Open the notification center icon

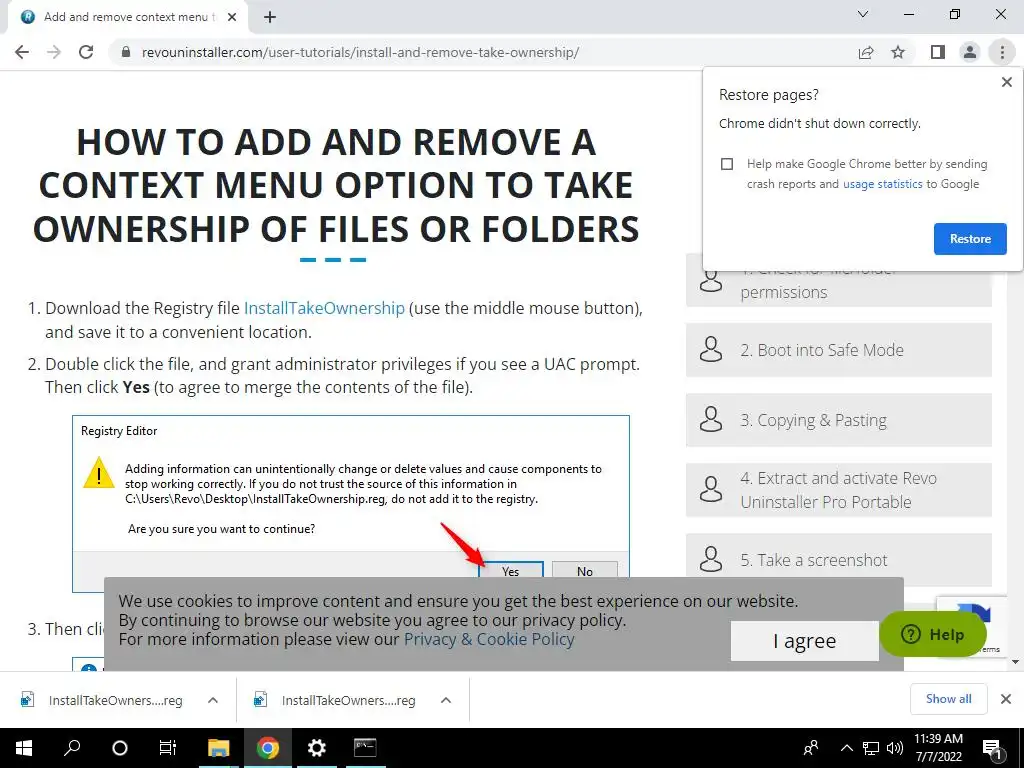coord(993,749)
